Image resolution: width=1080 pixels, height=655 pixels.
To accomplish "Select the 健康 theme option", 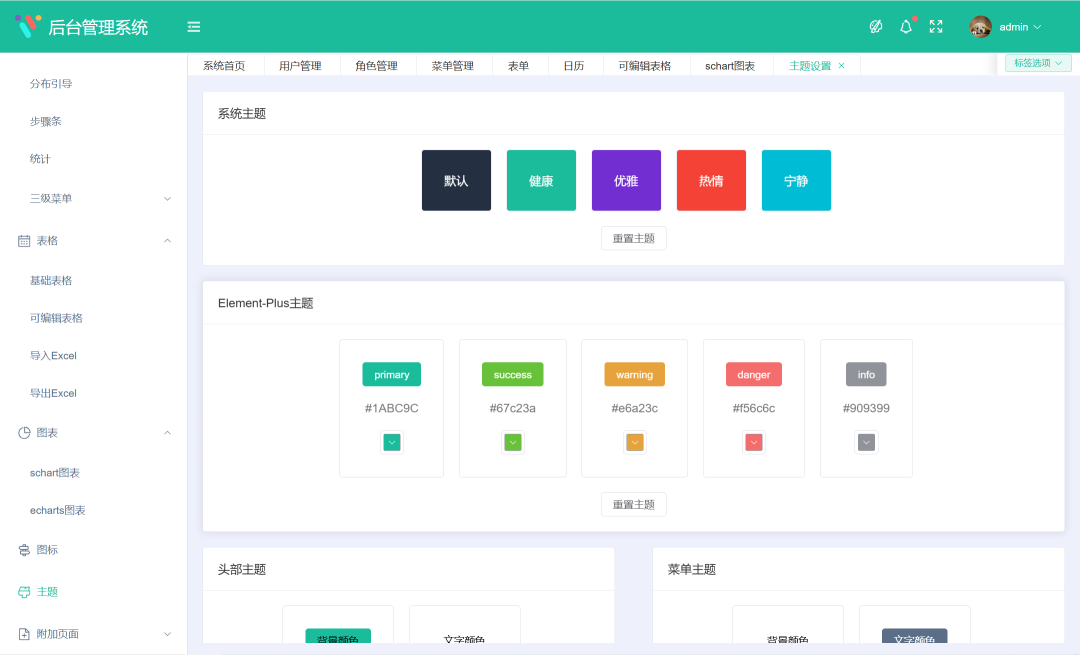I will point(541,180).
